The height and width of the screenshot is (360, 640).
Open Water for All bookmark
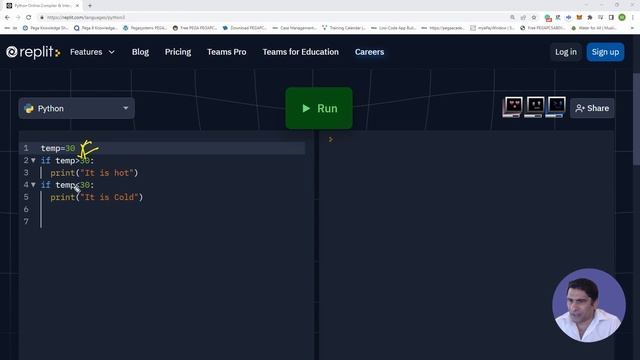click(594, 28)
